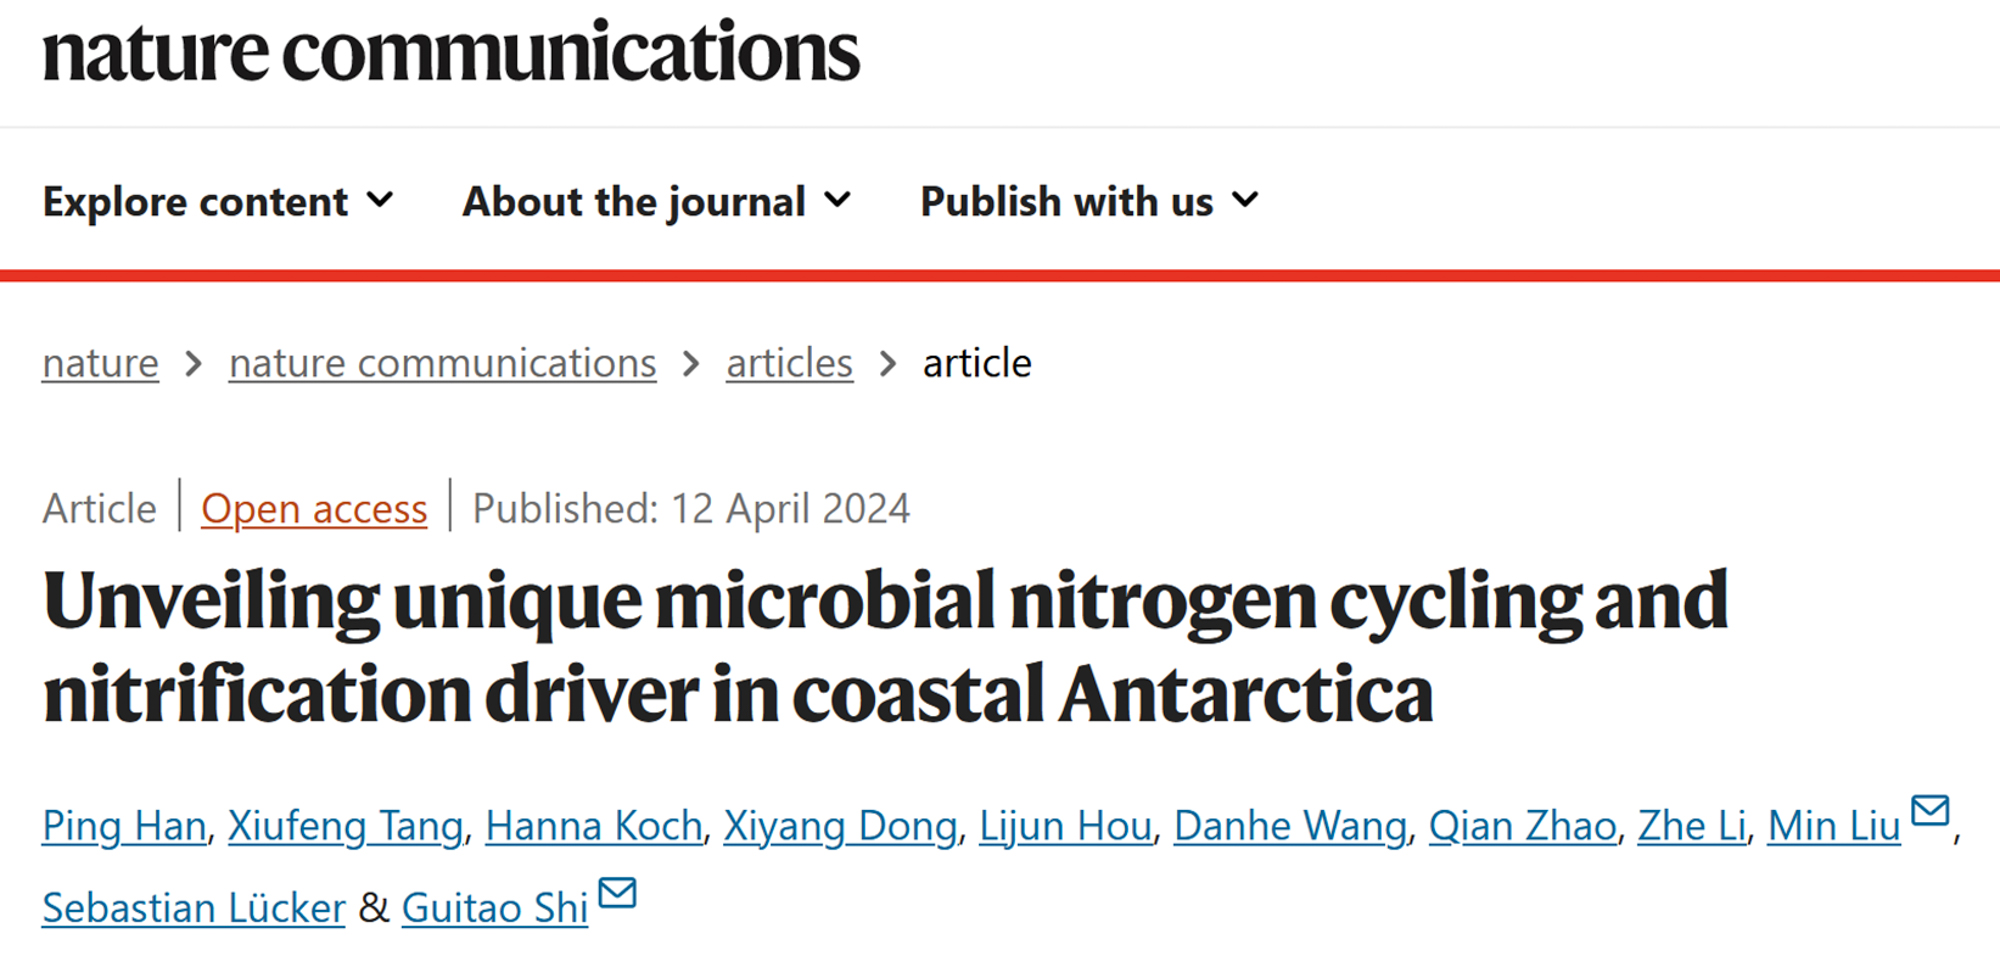Select author Qian Zhao
The image size is (2000, 967).
pyautogui.click(x=1522, y=826)
